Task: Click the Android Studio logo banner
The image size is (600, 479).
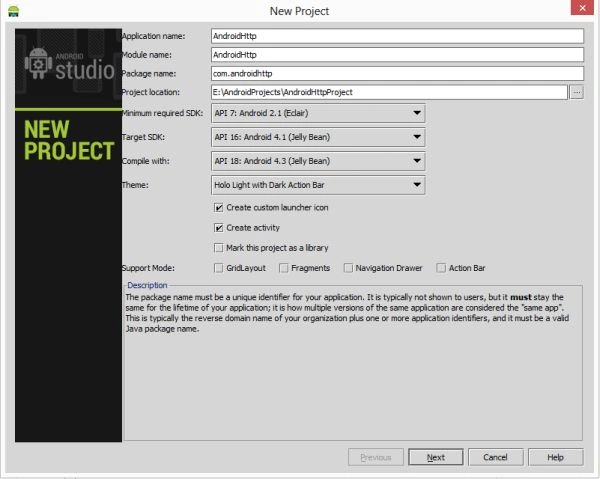Action: click(68, 68)
